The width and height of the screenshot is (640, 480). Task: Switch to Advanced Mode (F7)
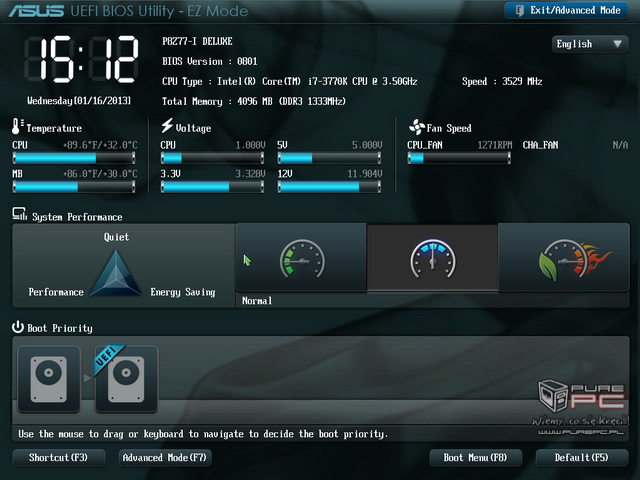click(165, 458)
